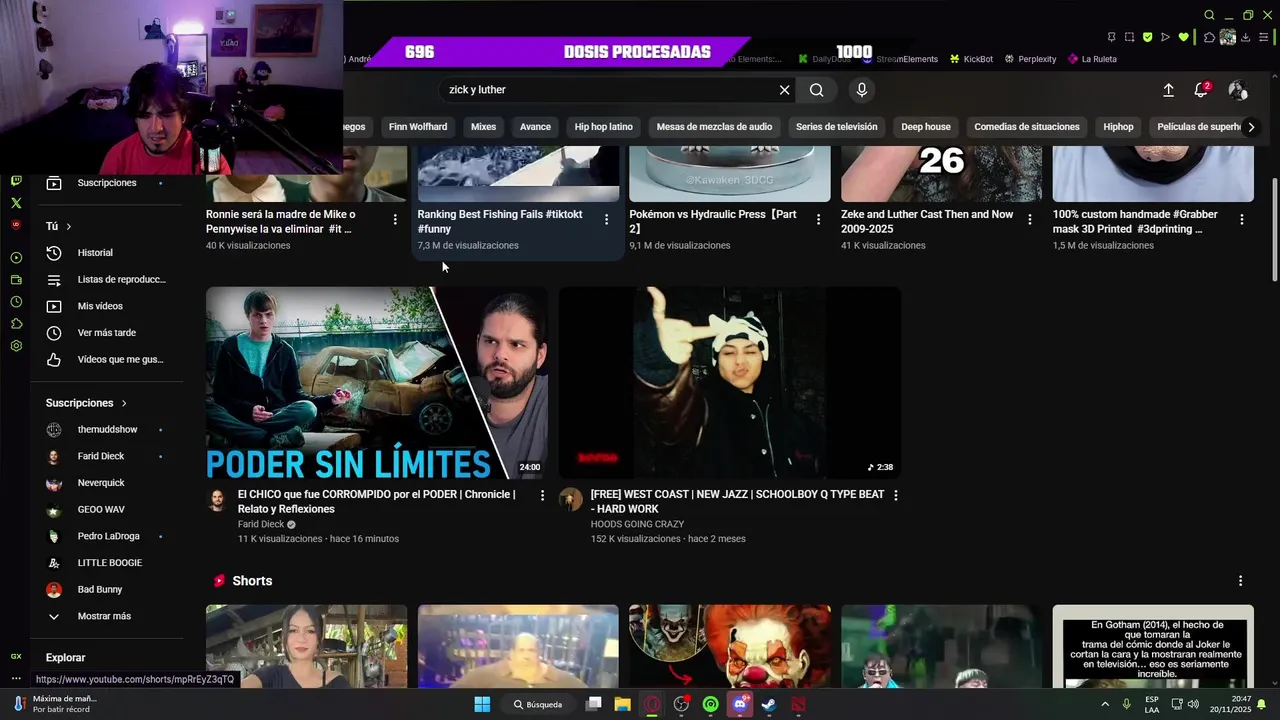
Task: Select the Deep house chip
Action: [926, 127]
